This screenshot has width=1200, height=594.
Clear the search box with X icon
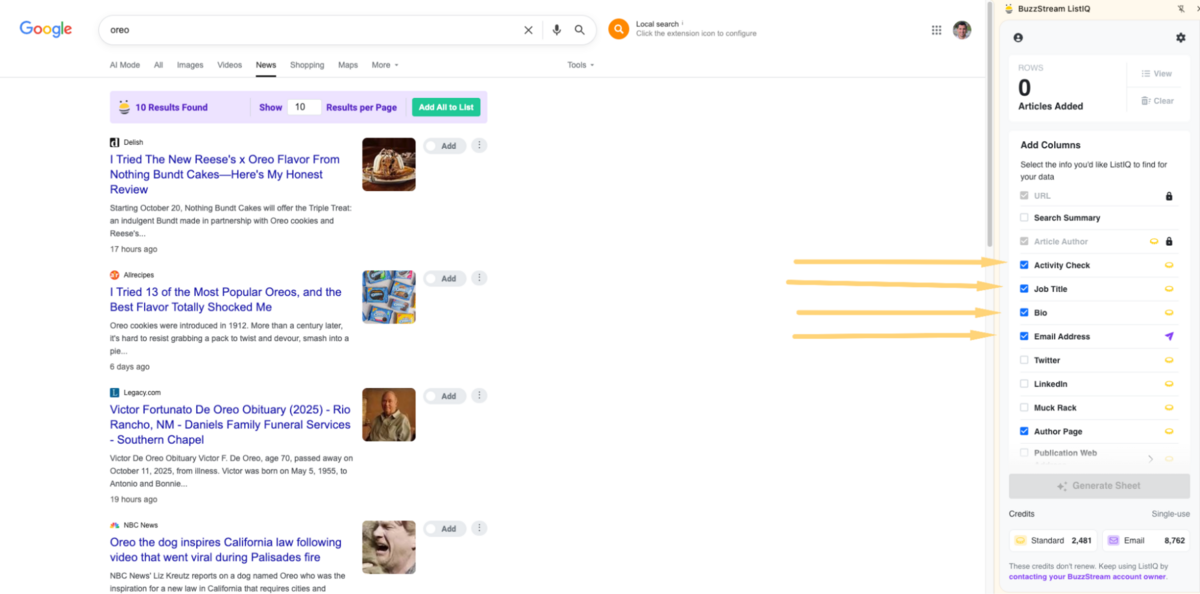point(528,30)
